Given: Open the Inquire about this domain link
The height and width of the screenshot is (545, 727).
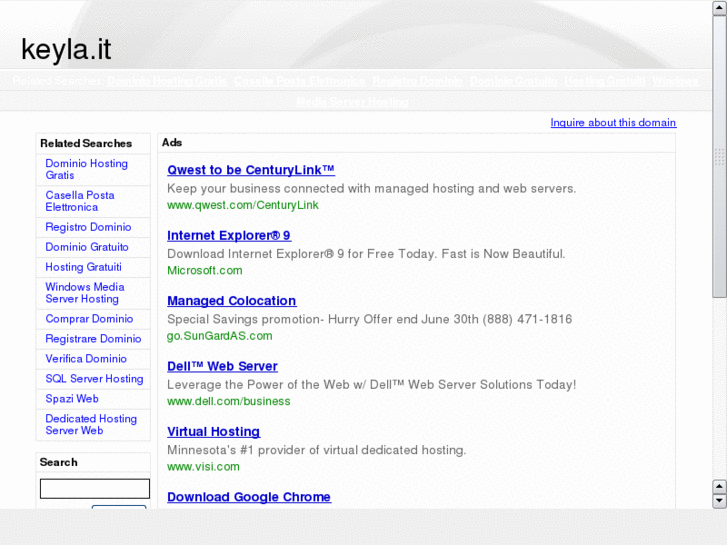Looking at the screenshot, I should pos(613,122).
